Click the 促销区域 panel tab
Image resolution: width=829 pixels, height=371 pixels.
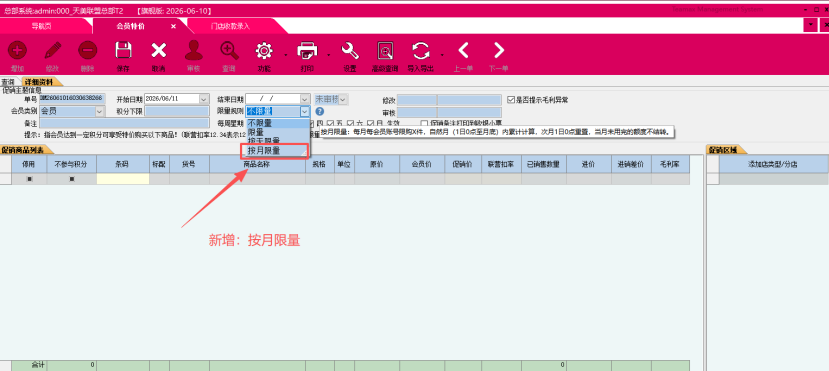(x=724, y=150)
